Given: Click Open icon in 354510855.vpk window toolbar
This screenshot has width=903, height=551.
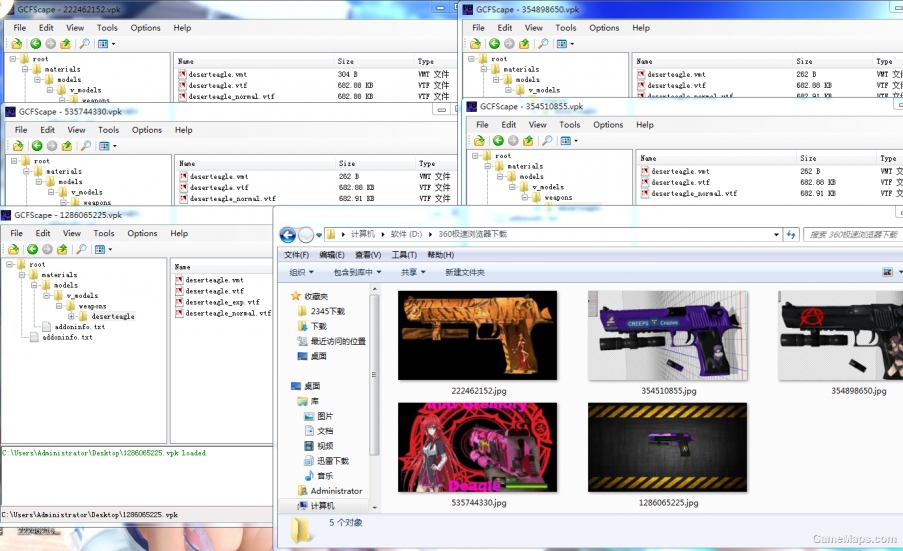Looking at the screenshot, I should [x=479, y=140].
